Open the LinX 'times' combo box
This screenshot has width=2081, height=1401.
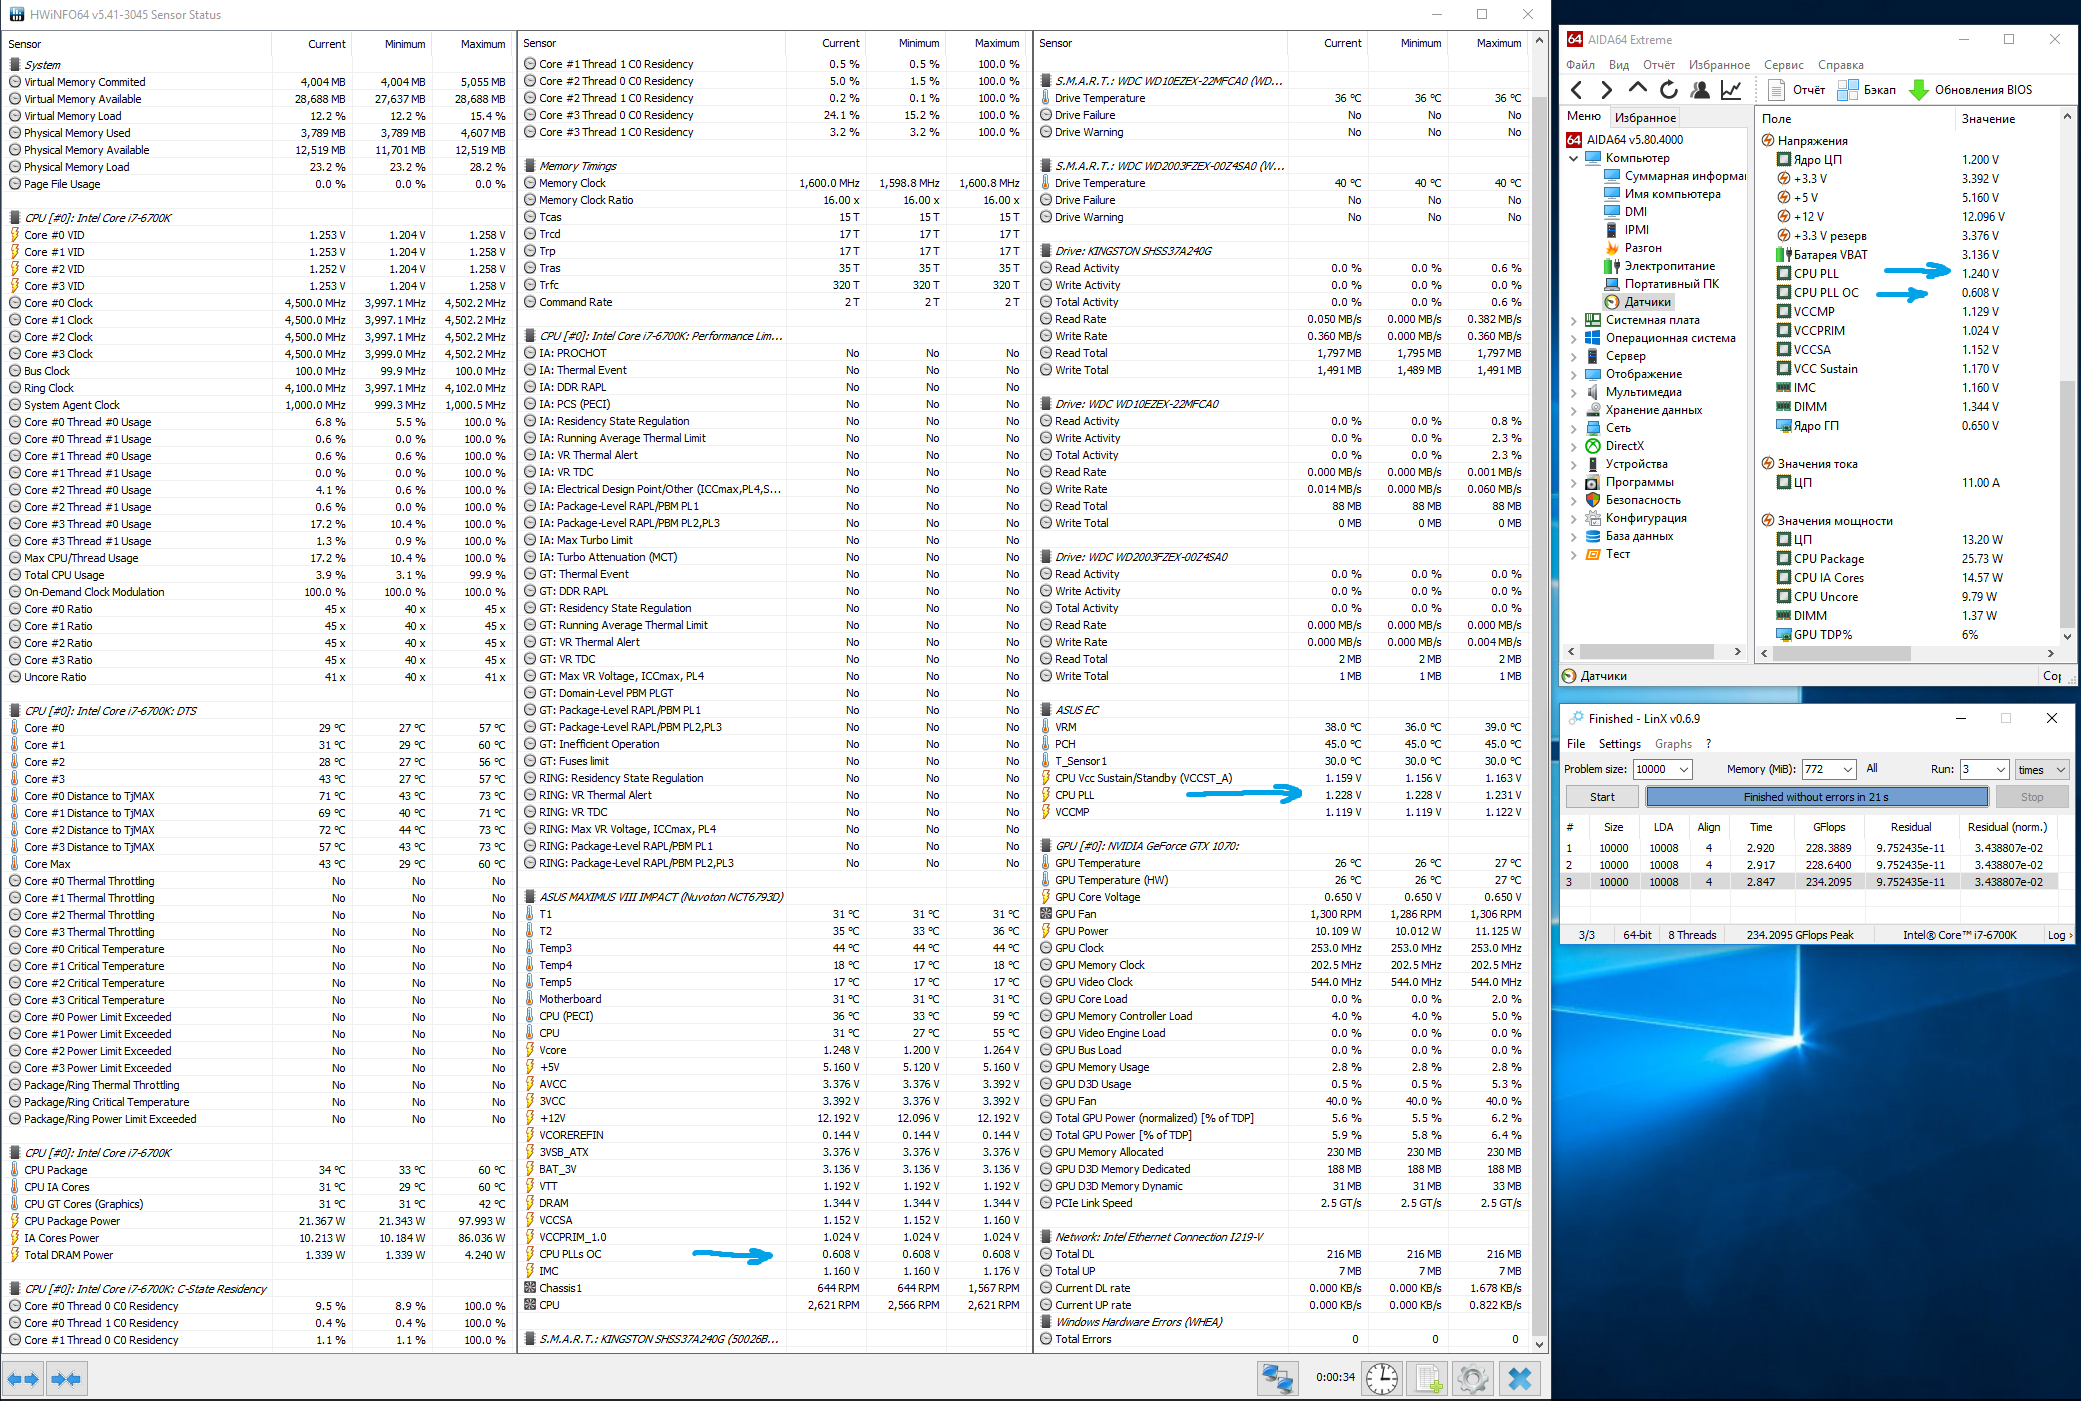(2041, 769)
